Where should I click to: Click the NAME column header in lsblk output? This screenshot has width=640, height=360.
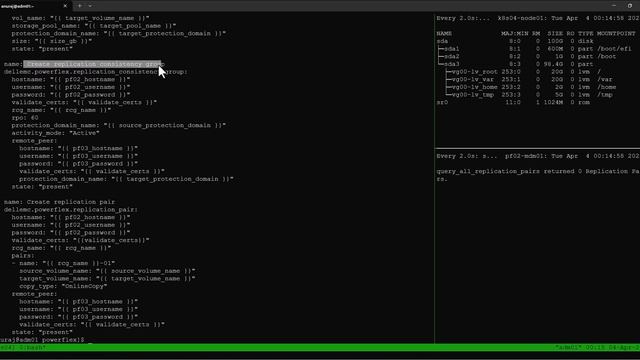click(444, 33)
